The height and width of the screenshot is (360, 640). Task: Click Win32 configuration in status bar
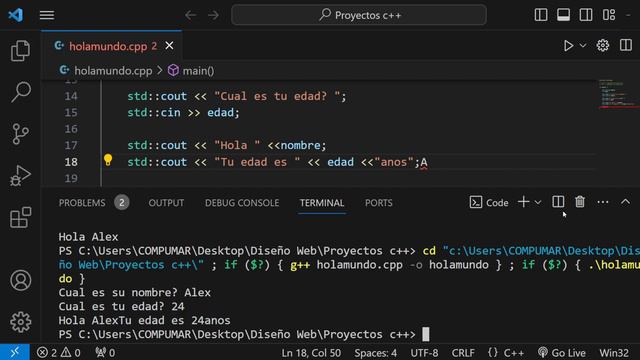[614, 353]
